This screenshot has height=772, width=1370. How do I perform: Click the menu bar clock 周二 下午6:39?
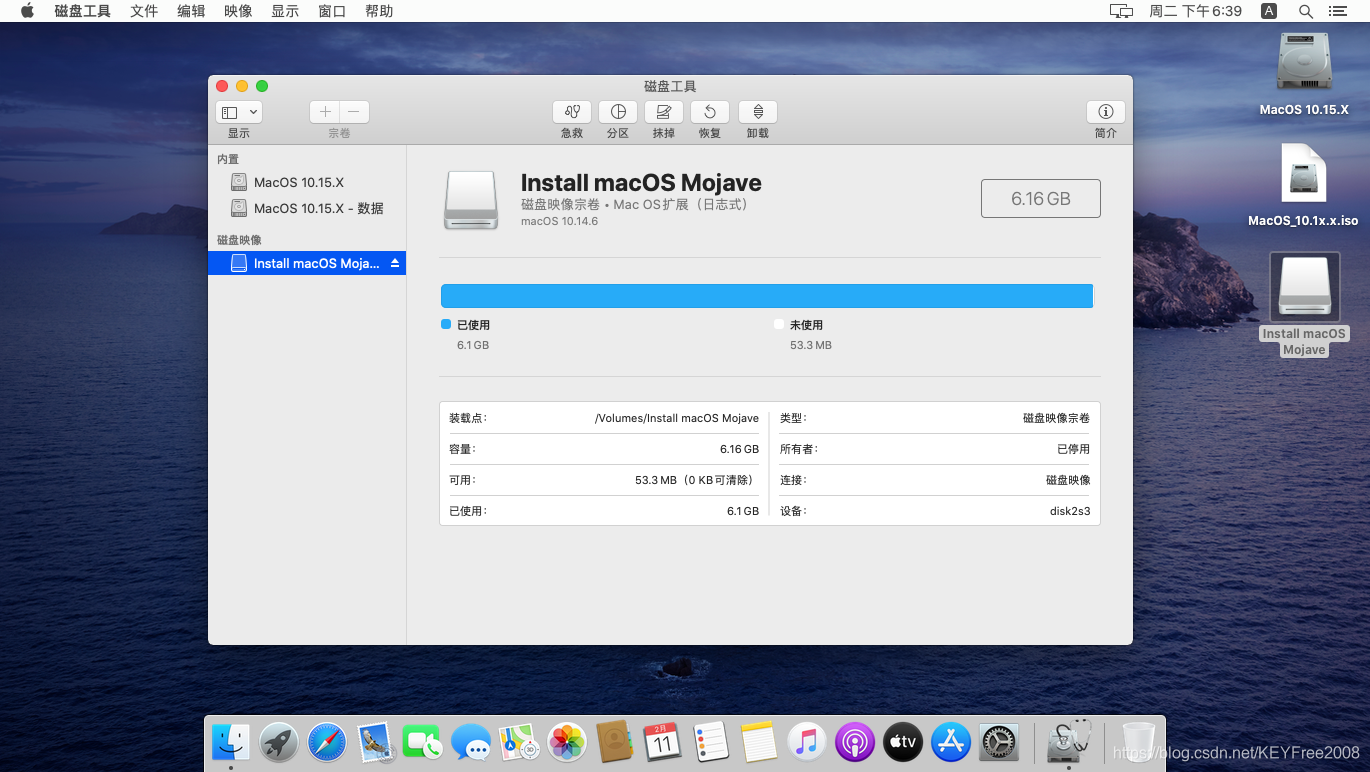point(1195,11)
